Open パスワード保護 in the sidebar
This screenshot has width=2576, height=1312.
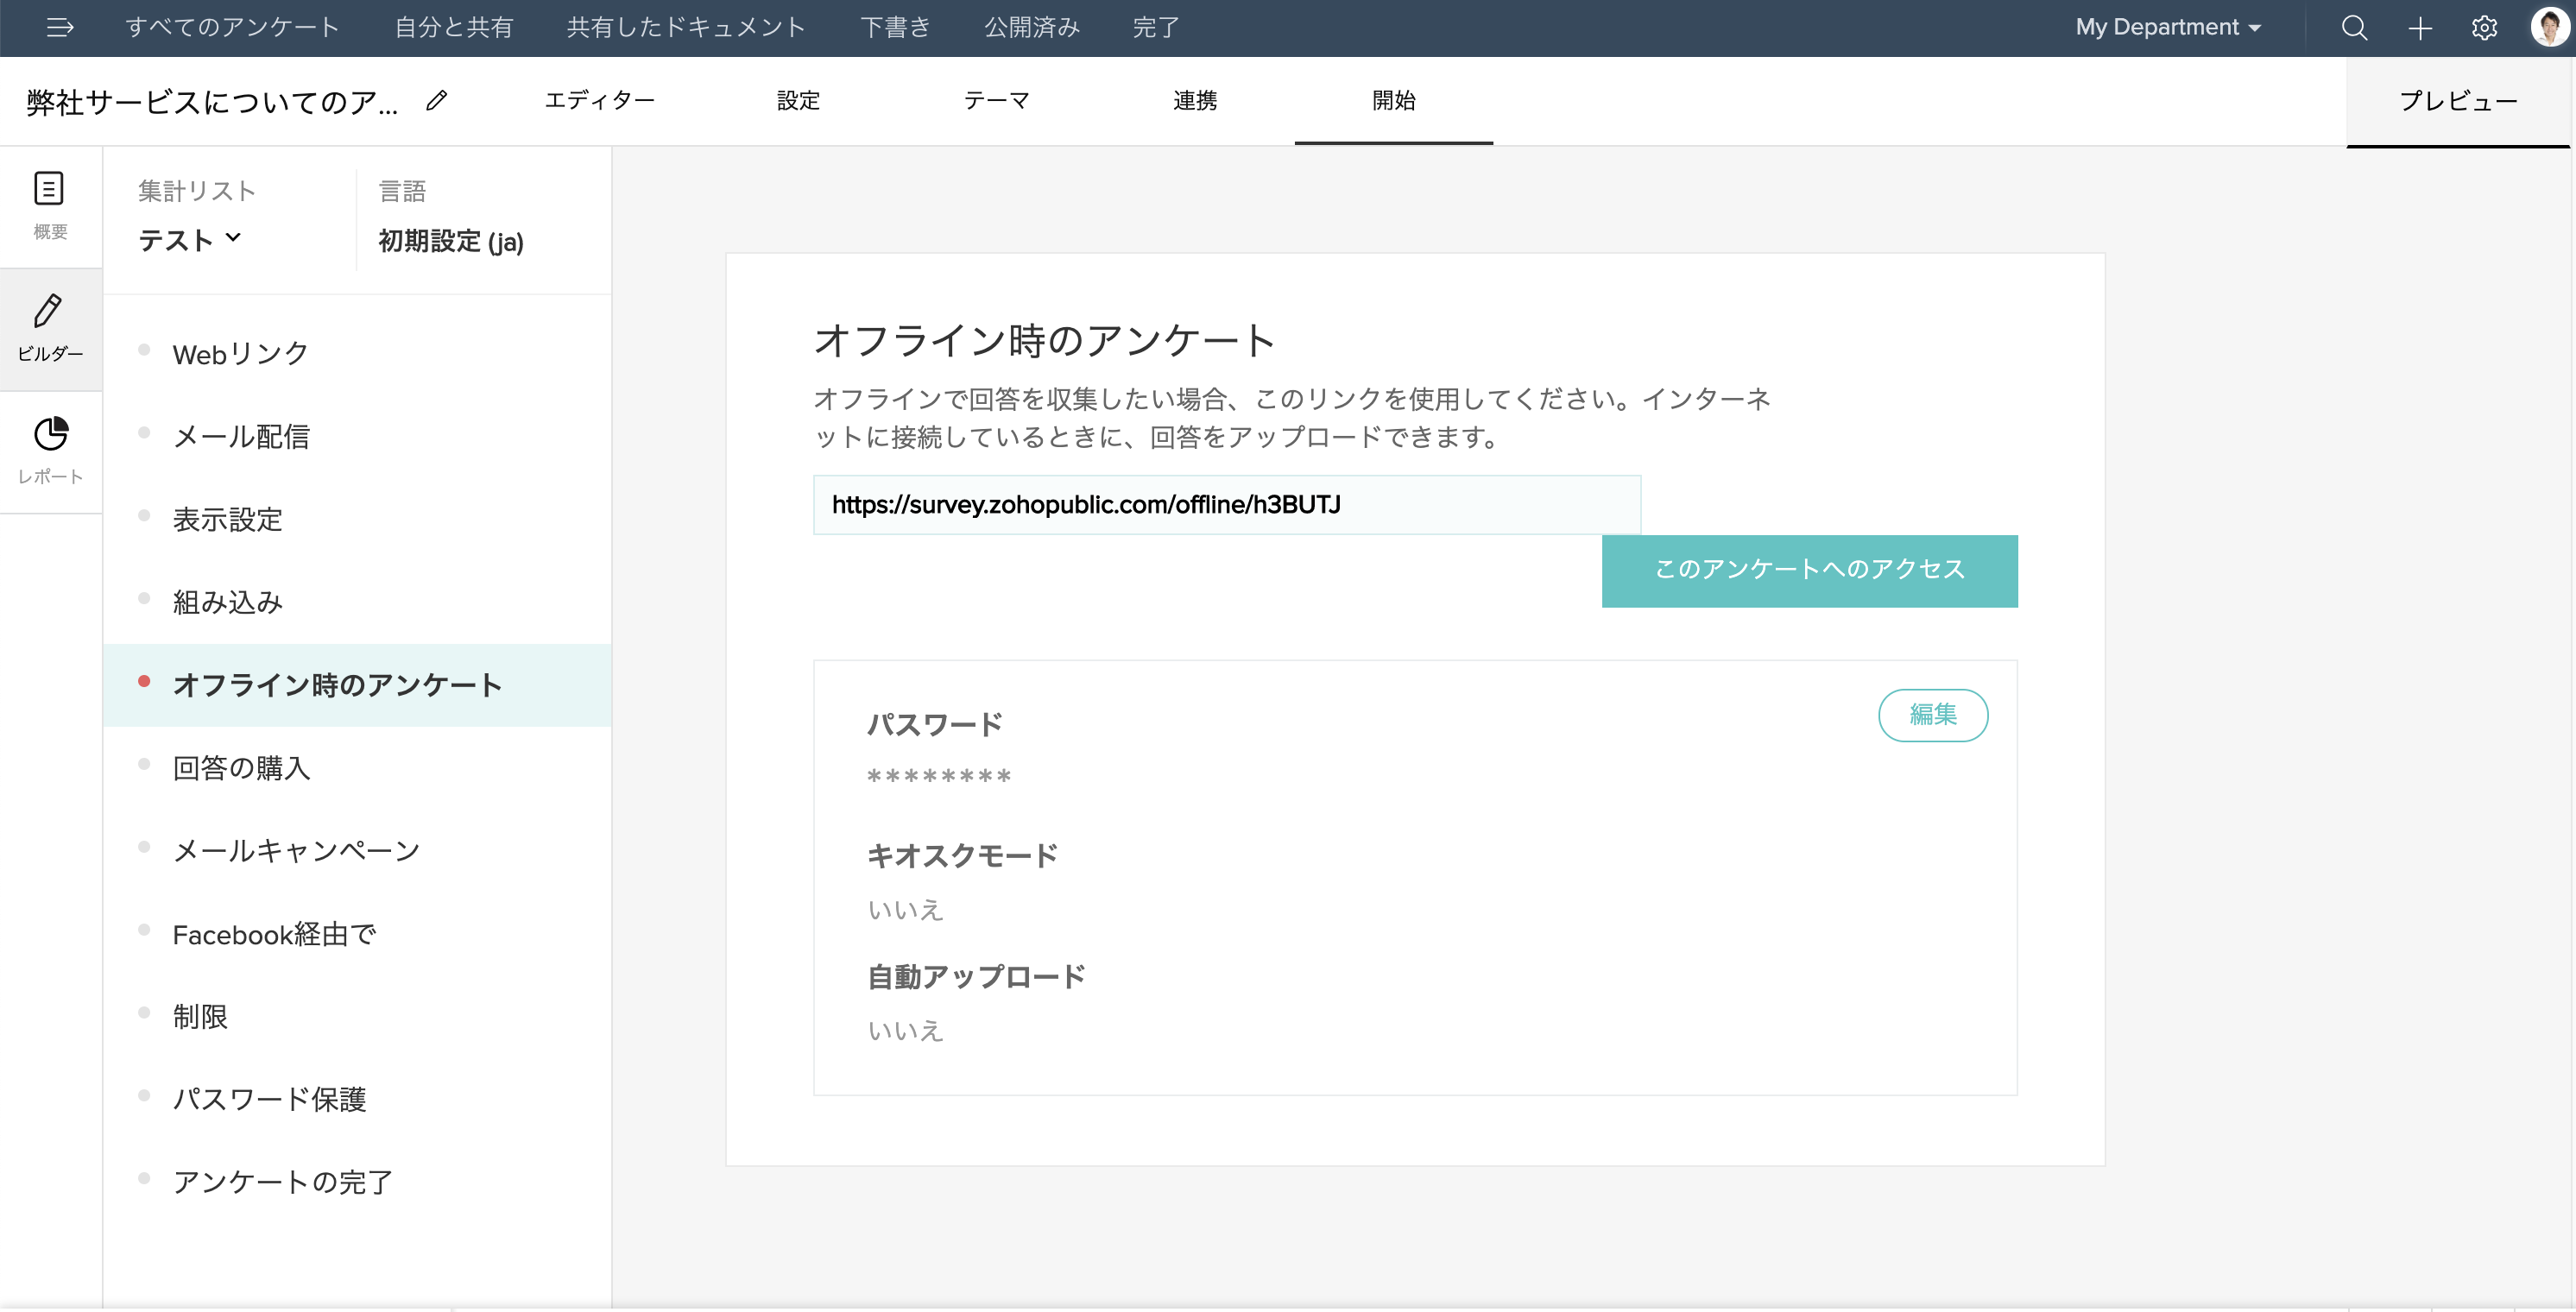tap(269, 1099)
